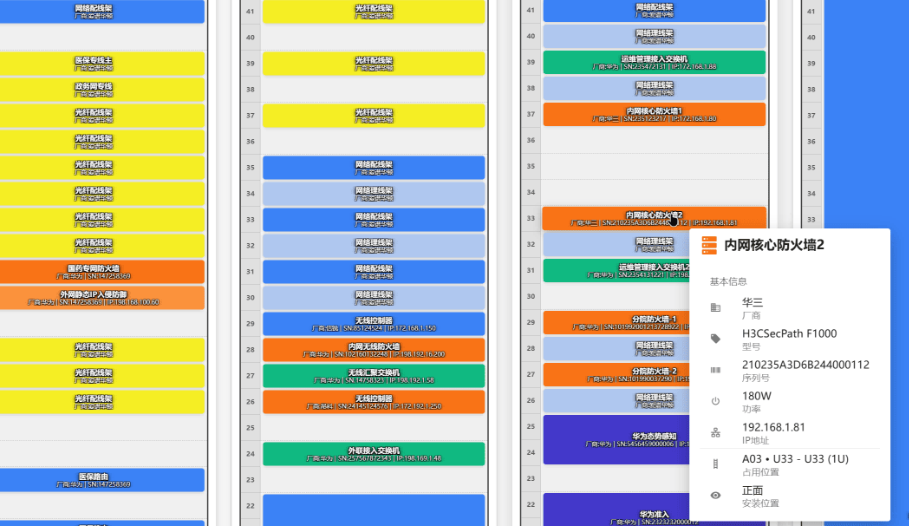The height and width of the screenshot is (526, 909).
Task: Click the power icon next to 180W
Action: pyautogui.click(x=715, y=401)
